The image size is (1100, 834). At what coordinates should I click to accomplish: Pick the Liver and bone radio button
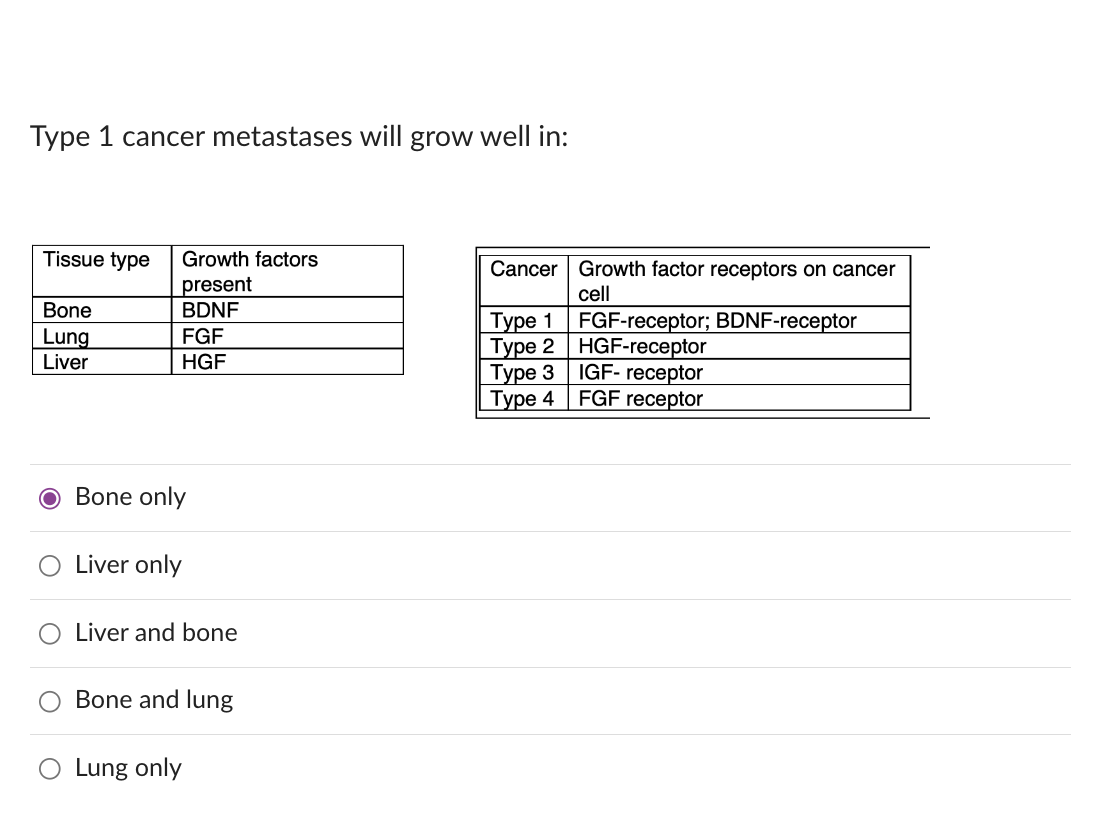click(x=49, y=633)
